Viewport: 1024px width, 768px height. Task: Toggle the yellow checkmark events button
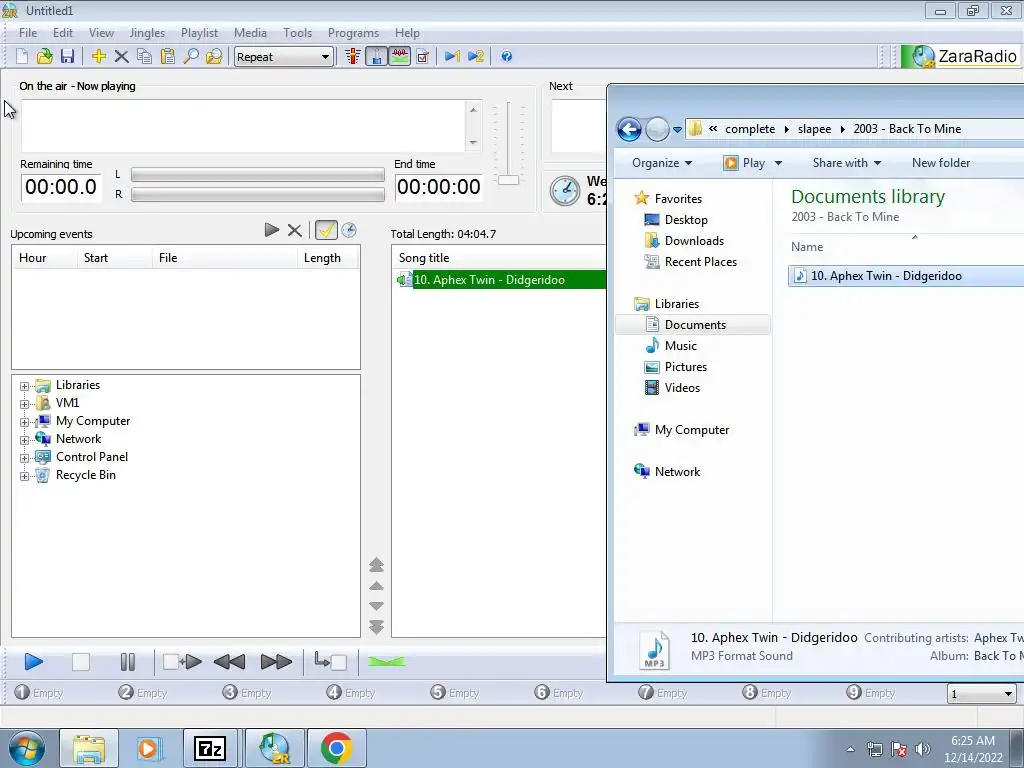pos(326,230)
